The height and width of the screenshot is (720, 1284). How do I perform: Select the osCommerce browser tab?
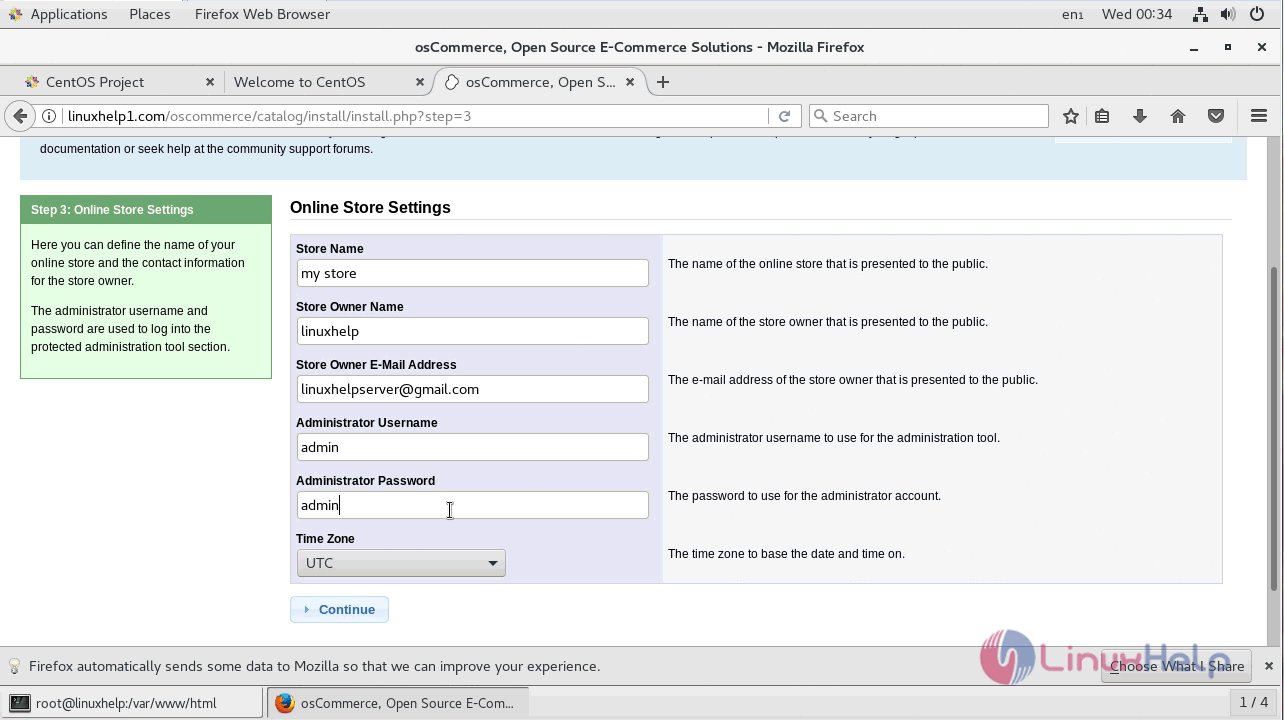[540, 82]
